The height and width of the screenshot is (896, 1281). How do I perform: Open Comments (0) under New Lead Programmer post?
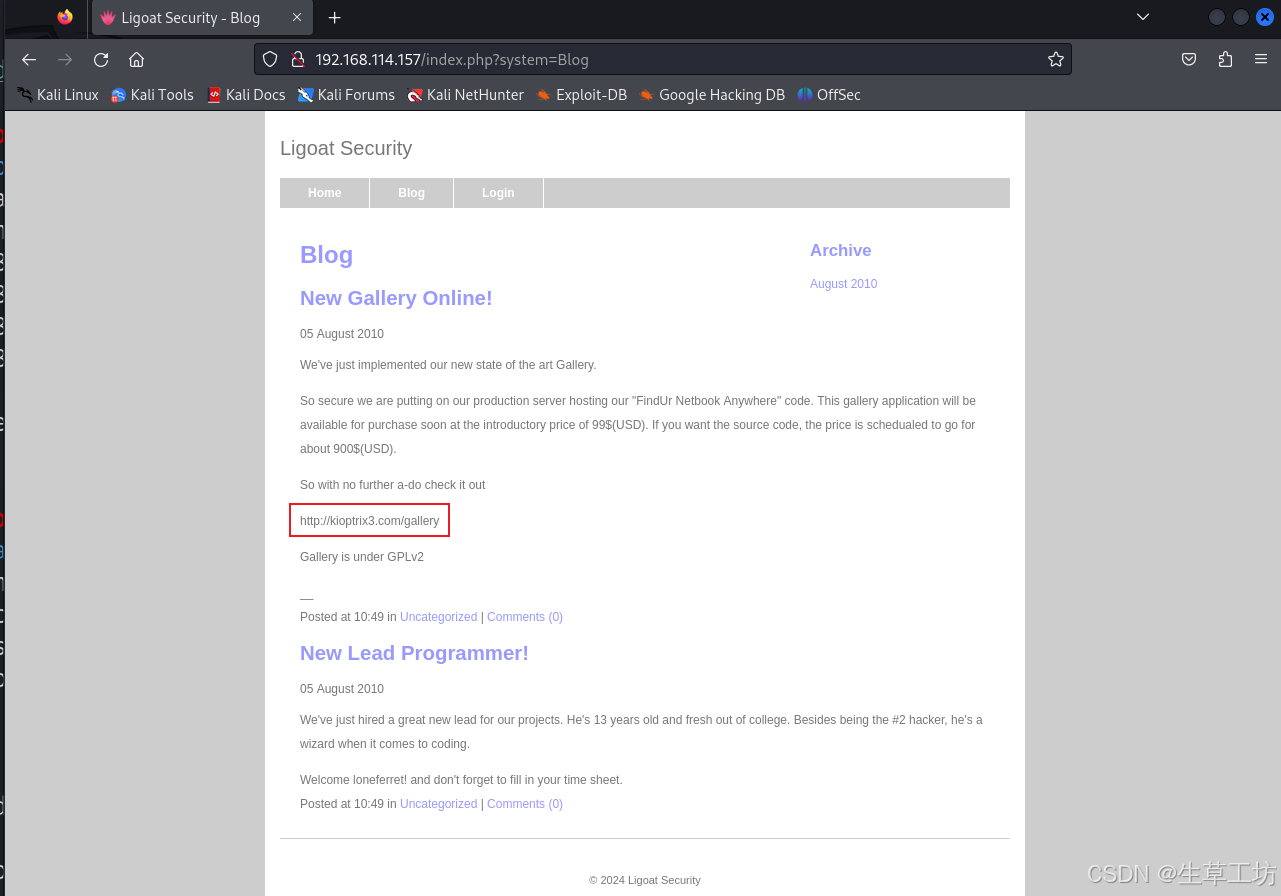point(525,804)
